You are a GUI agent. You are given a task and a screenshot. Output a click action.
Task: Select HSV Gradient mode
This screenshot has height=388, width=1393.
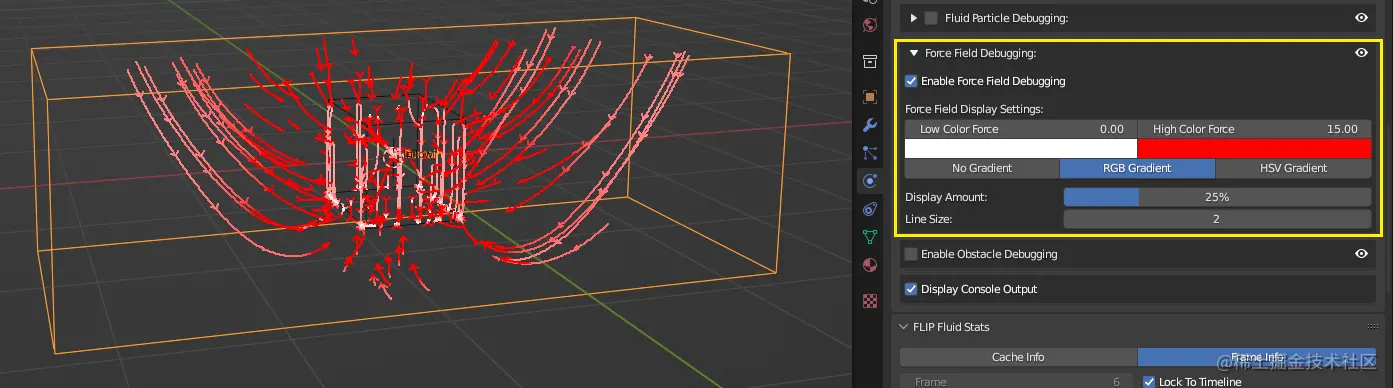tap(1293, 168)
